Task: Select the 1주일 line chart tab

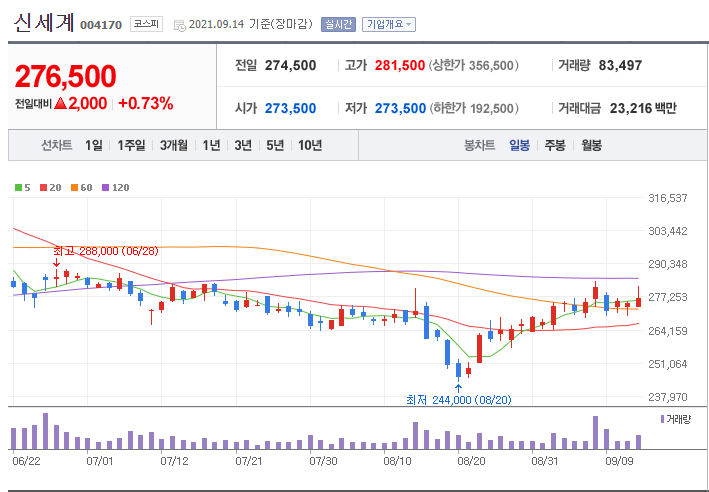Action: point(131,145)
